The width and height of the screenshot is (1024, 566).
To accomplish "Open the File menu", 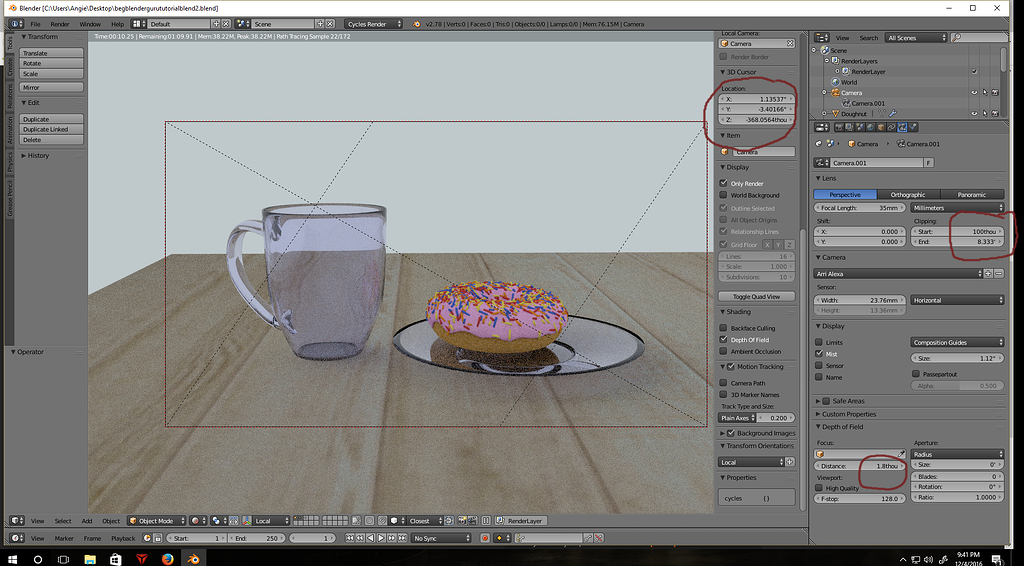I will (35, 24).
